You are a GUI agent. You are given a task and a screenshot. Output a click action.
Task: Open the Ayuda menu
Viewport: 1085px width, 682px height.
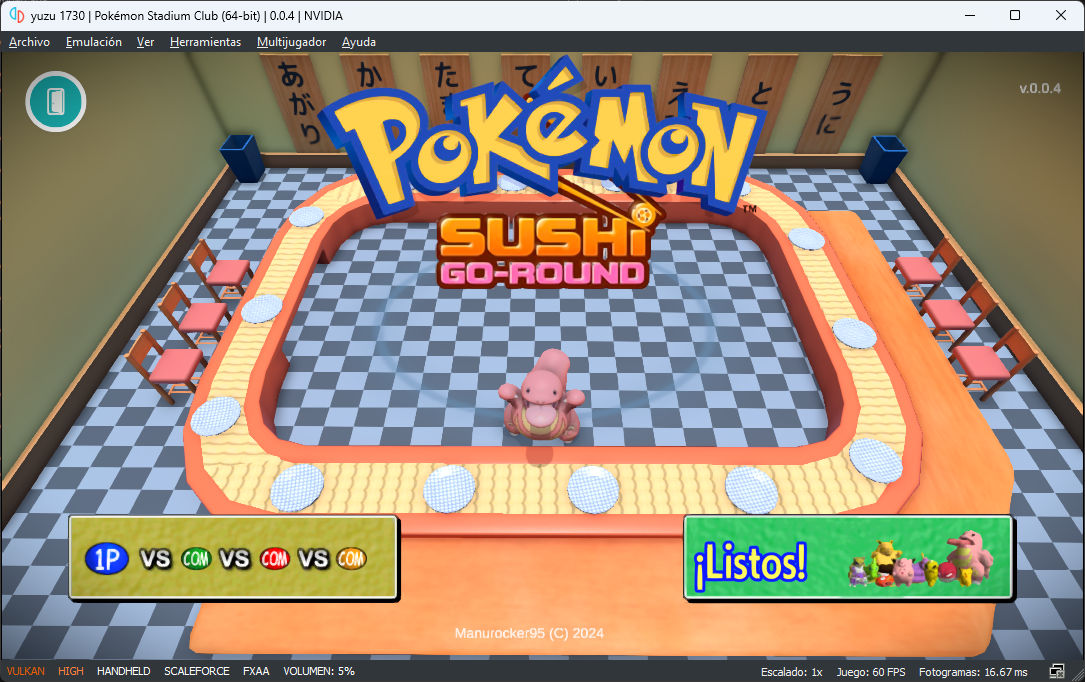(358, 42)
